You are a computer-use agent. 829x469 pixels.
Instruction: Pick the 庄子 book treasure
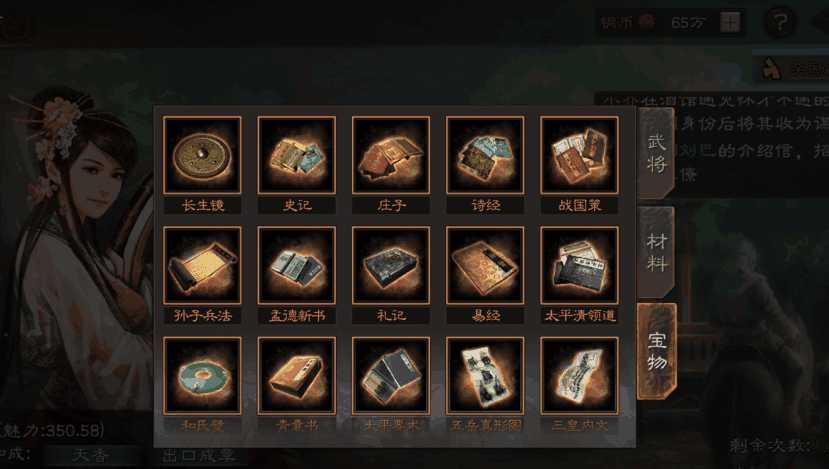tap(391, 155)
